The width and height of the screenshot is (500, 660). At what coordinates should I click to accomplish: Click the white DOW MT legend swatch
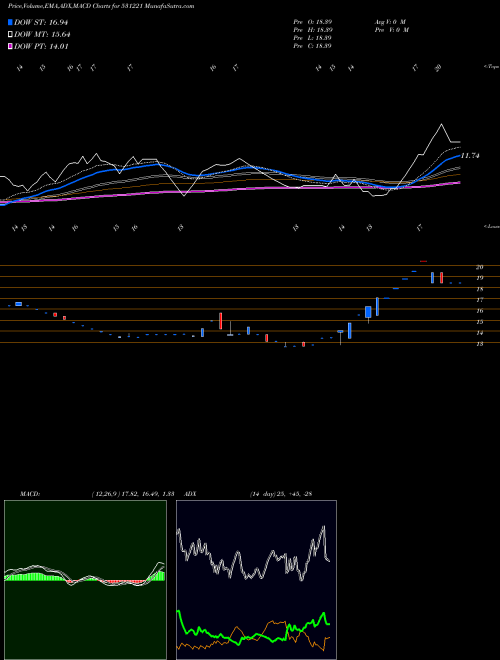(11, 35)
